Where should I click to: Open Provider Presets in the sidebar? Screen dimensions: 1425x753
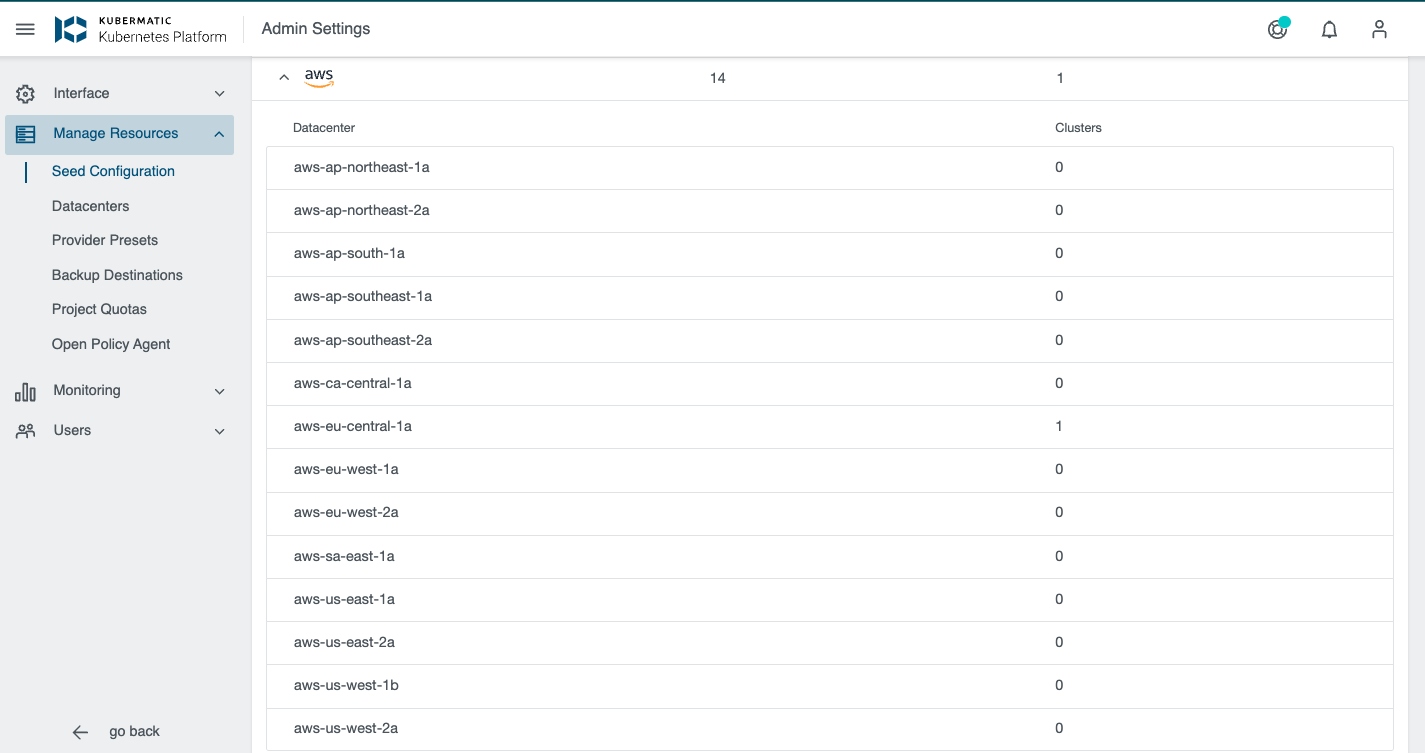click(x=105, y=240)
